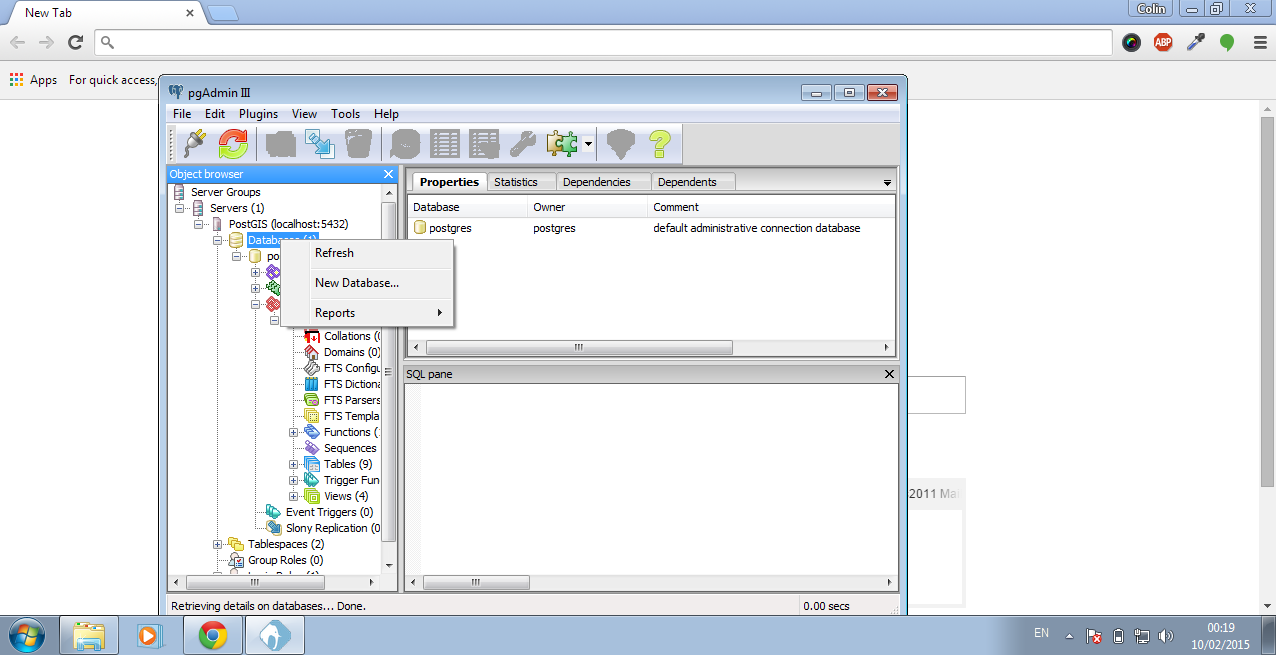Choose New Database... from the context menu
This screenshot has width=1276, height=655.
368,283
